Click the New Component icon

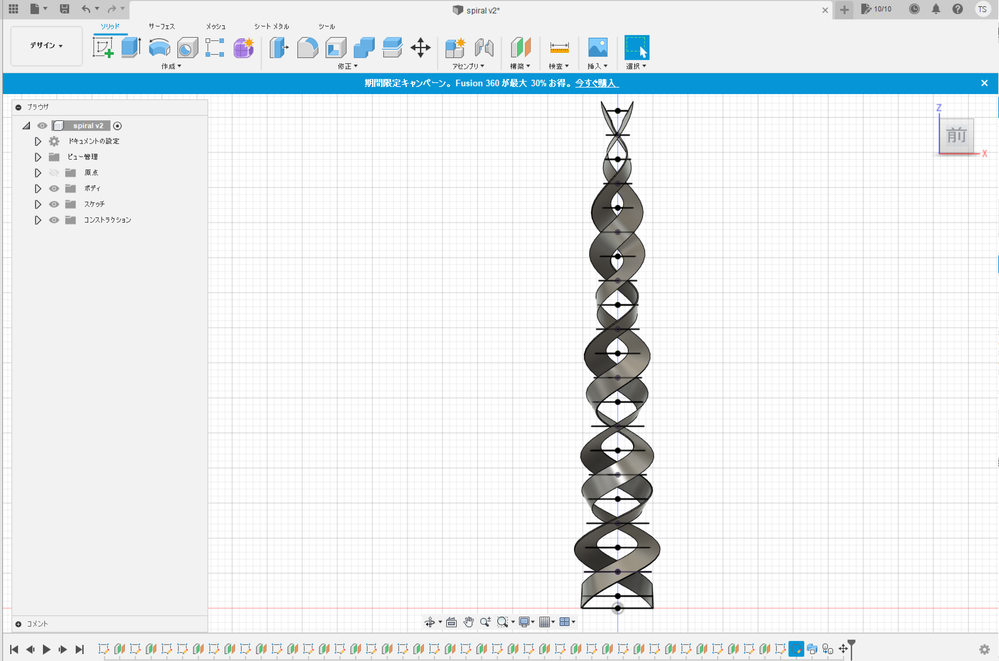[455, 48]
